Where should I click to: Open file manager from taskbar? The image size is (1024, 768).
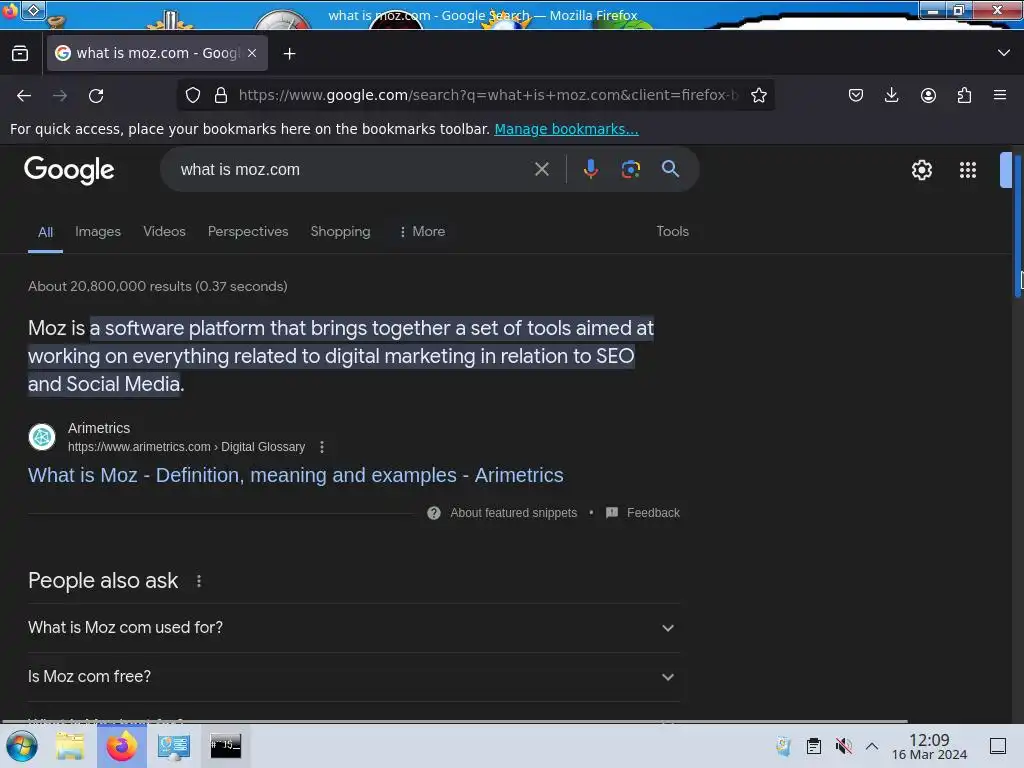pos(70,746)
